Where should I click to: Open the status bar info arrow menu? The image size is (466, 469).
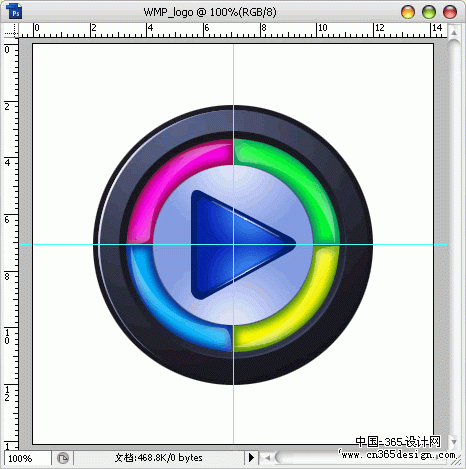coord(251,458)
